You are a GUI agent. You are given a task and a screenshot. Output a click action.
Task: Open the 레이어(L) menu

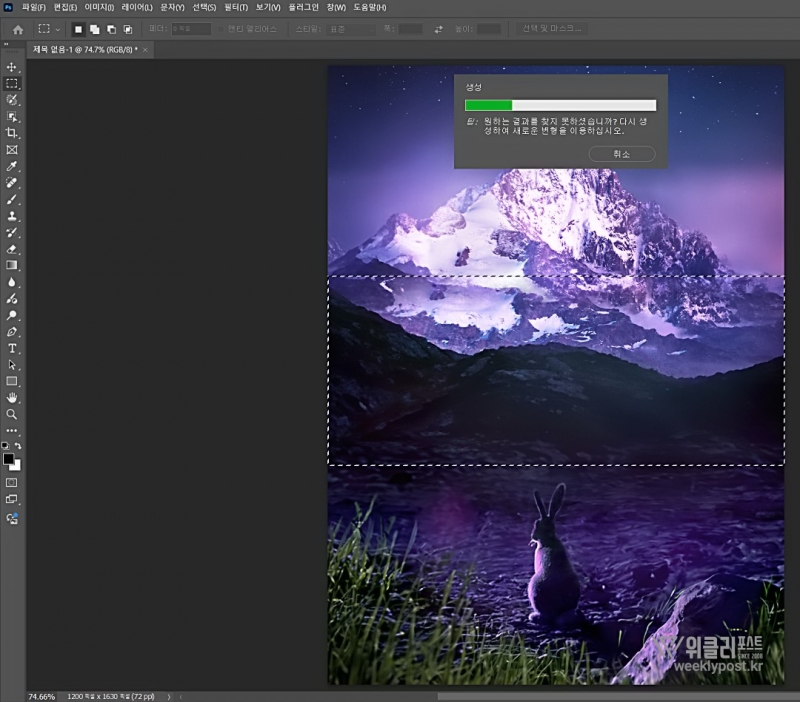137,7
